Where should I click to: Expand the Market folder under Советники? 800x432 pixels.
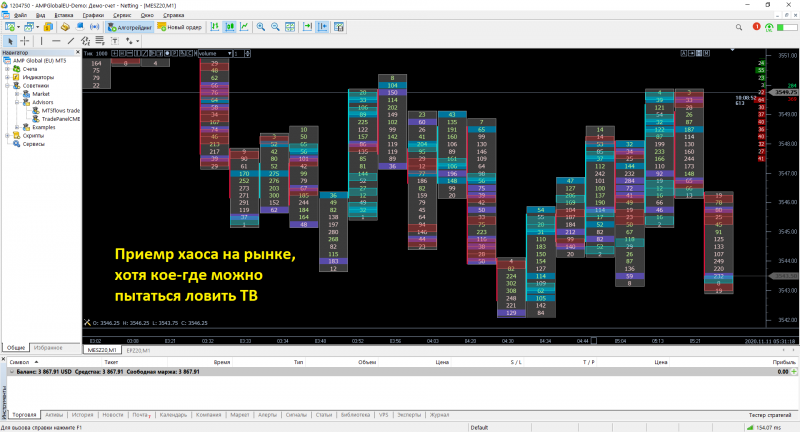[17, 94]
